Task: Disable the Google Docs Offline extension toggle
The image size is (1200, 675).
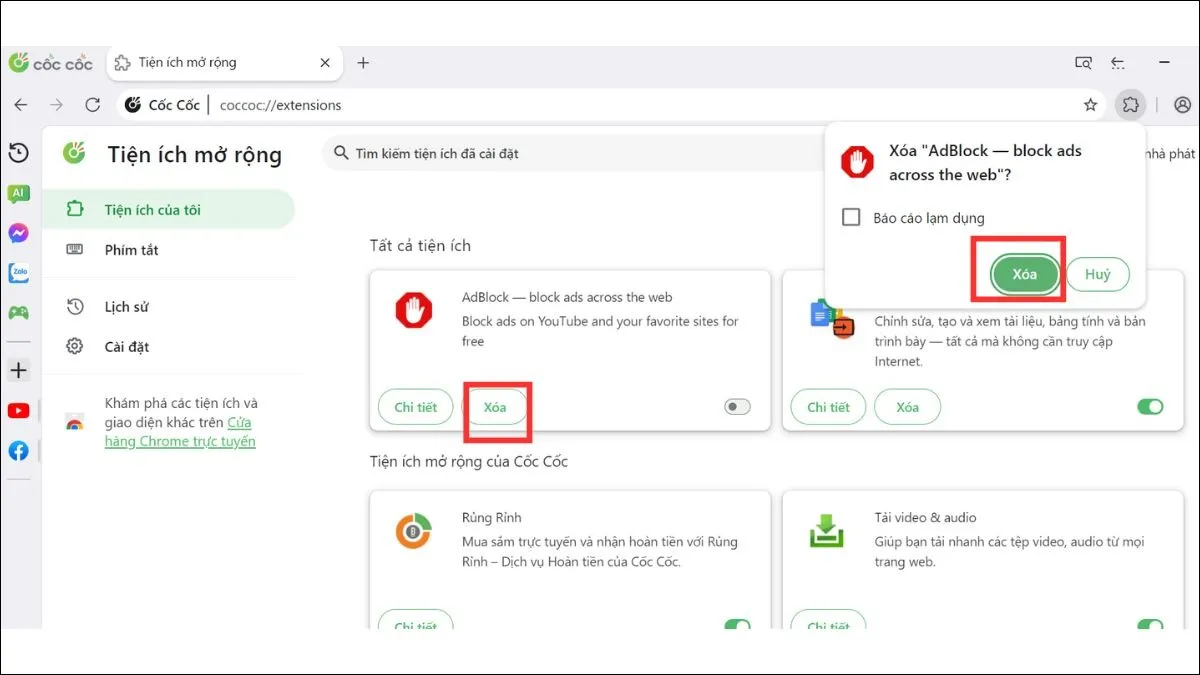Action: pyautogui.click(x=1150, y=407)
